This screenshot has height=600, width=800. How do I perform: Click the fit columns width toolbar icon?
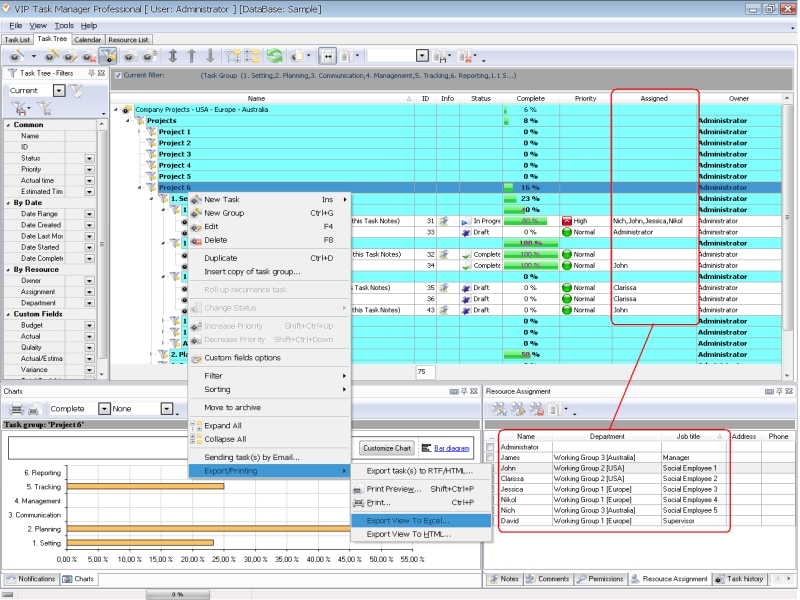326,57
